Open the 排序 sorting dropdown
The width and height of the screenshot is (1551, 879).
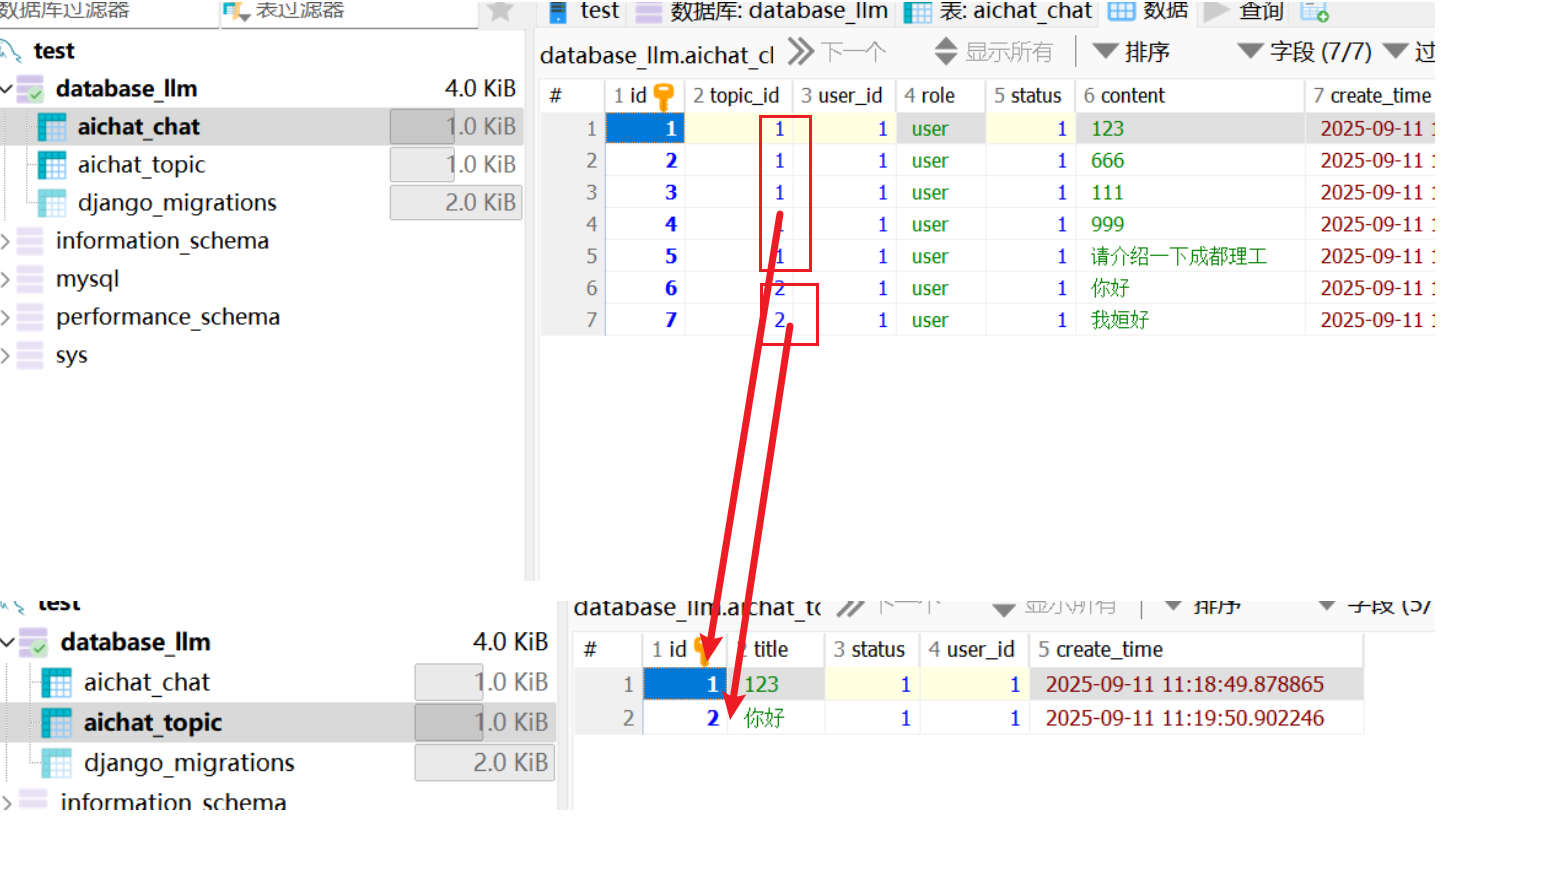tap(1131, 52)
